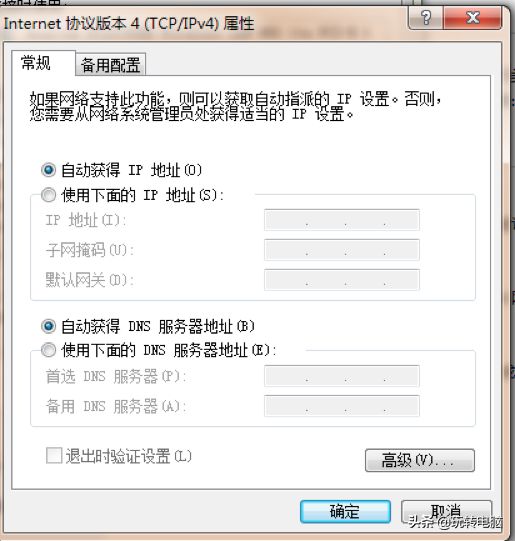This screenshot has height=541, width=515.
Task: Switch to the 常规 tab
Action: pyautogui.click(x=36, y=63)
